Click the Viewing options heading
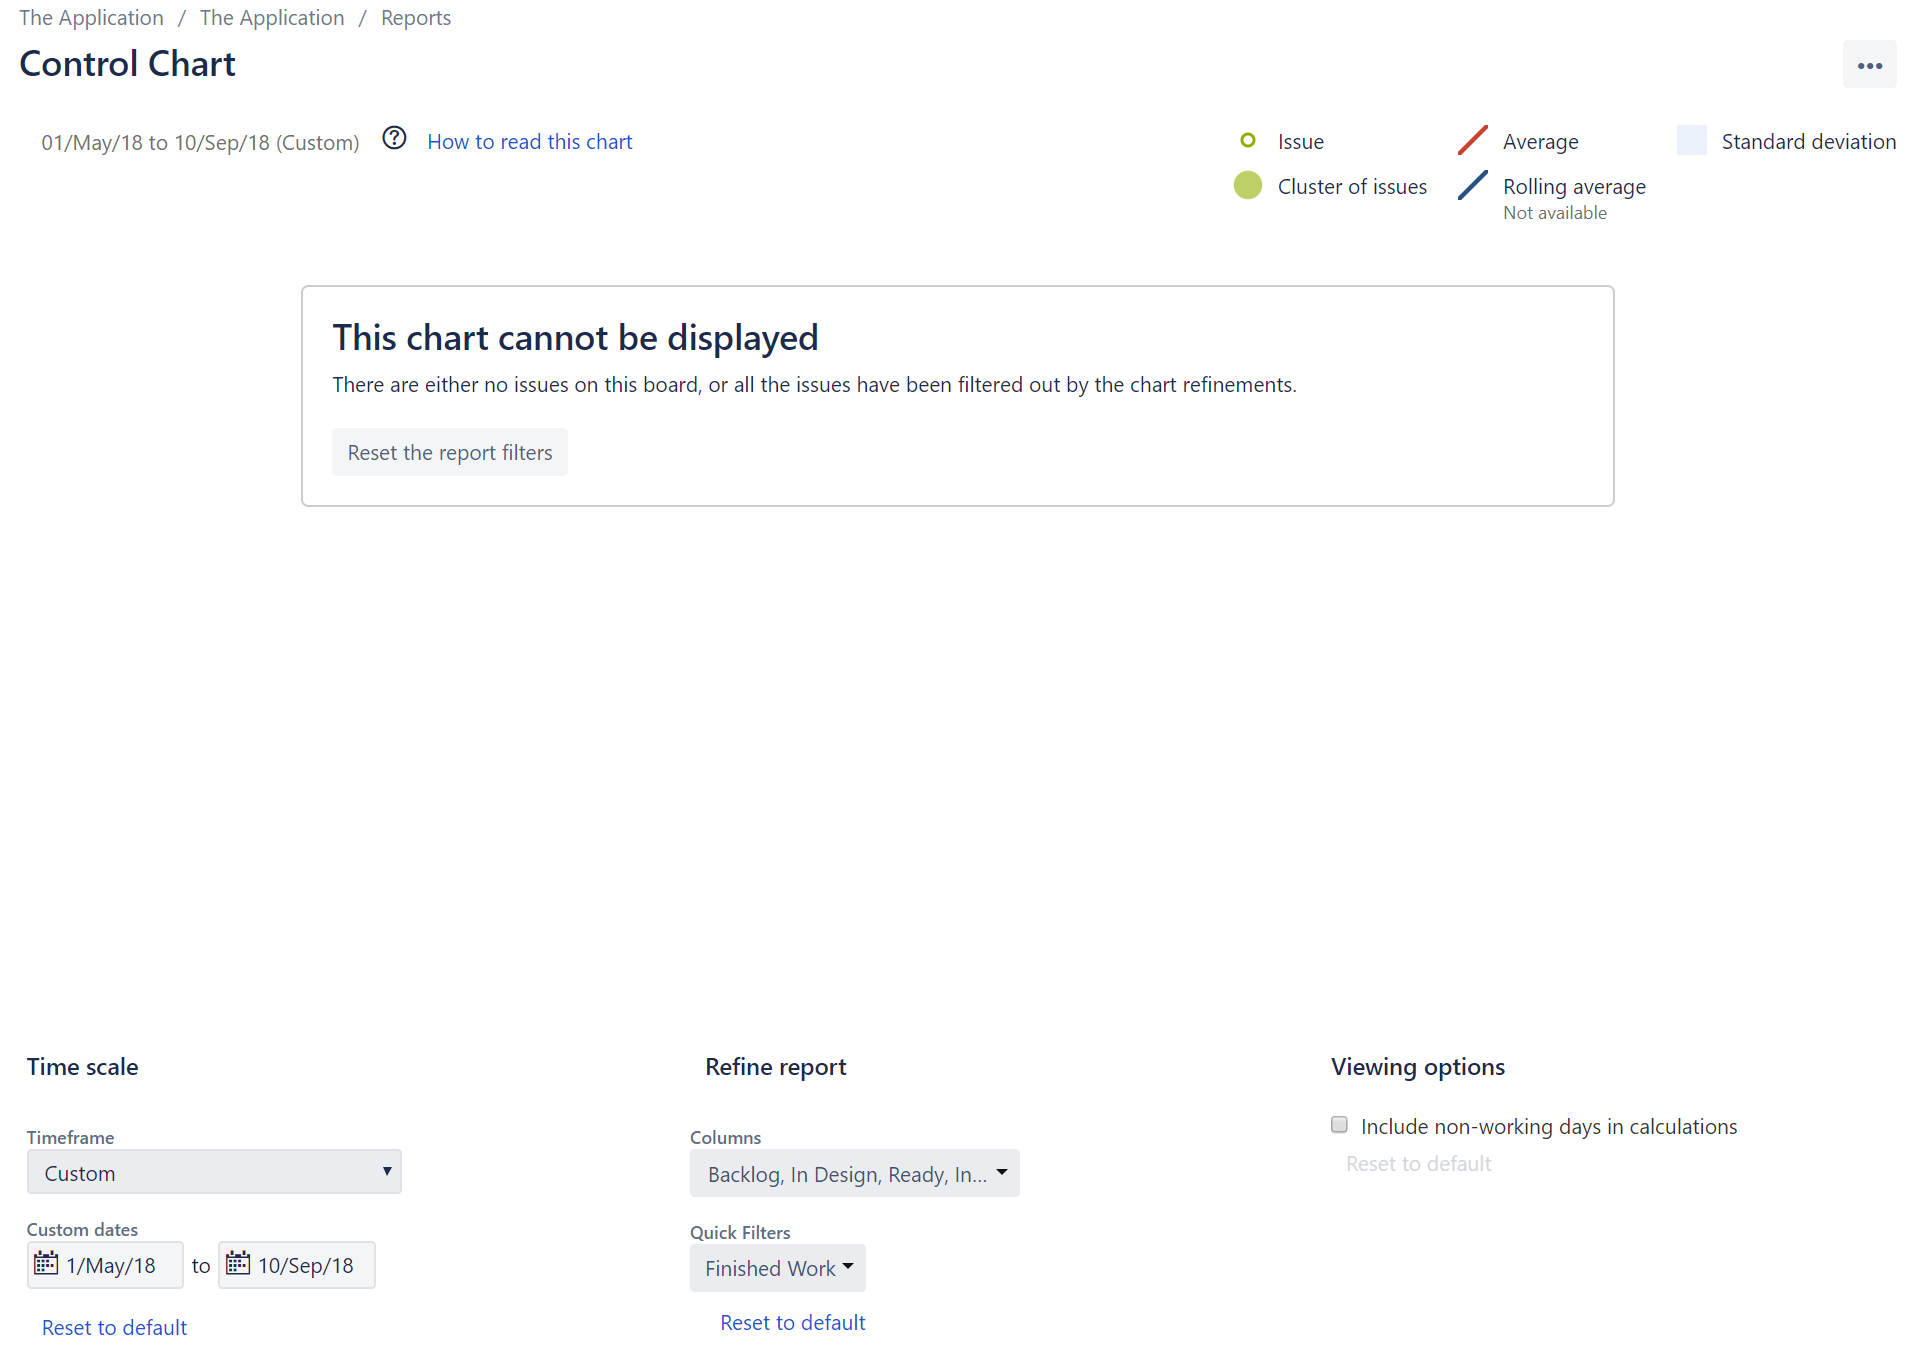 point(1417,1067)
